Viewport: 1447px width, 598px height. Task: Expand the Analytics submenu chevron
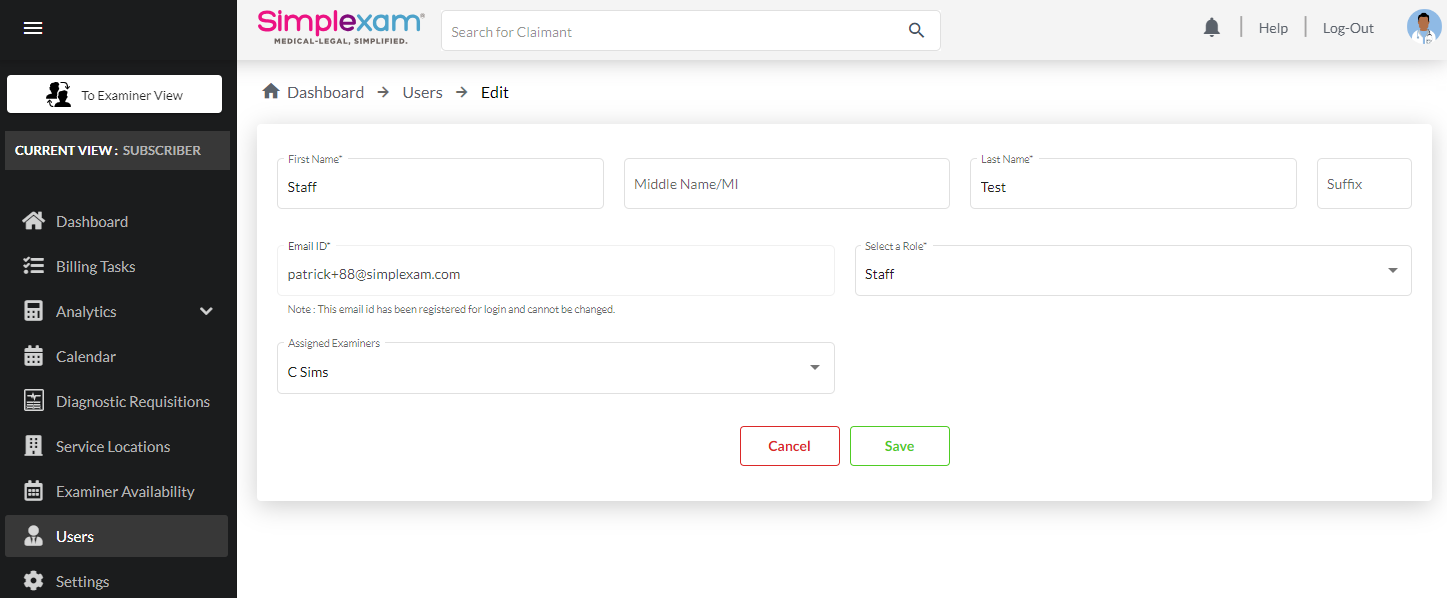coord(207,311)
